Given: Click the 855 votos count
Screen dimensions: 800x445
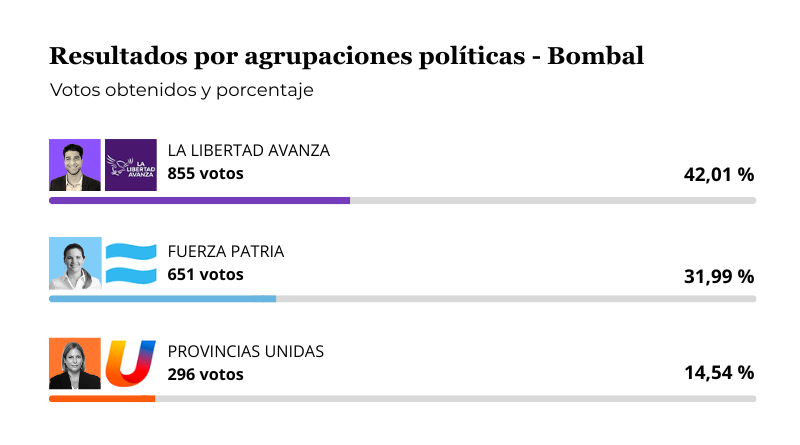Looking at the screenshot, I should (x=205, y=174).
